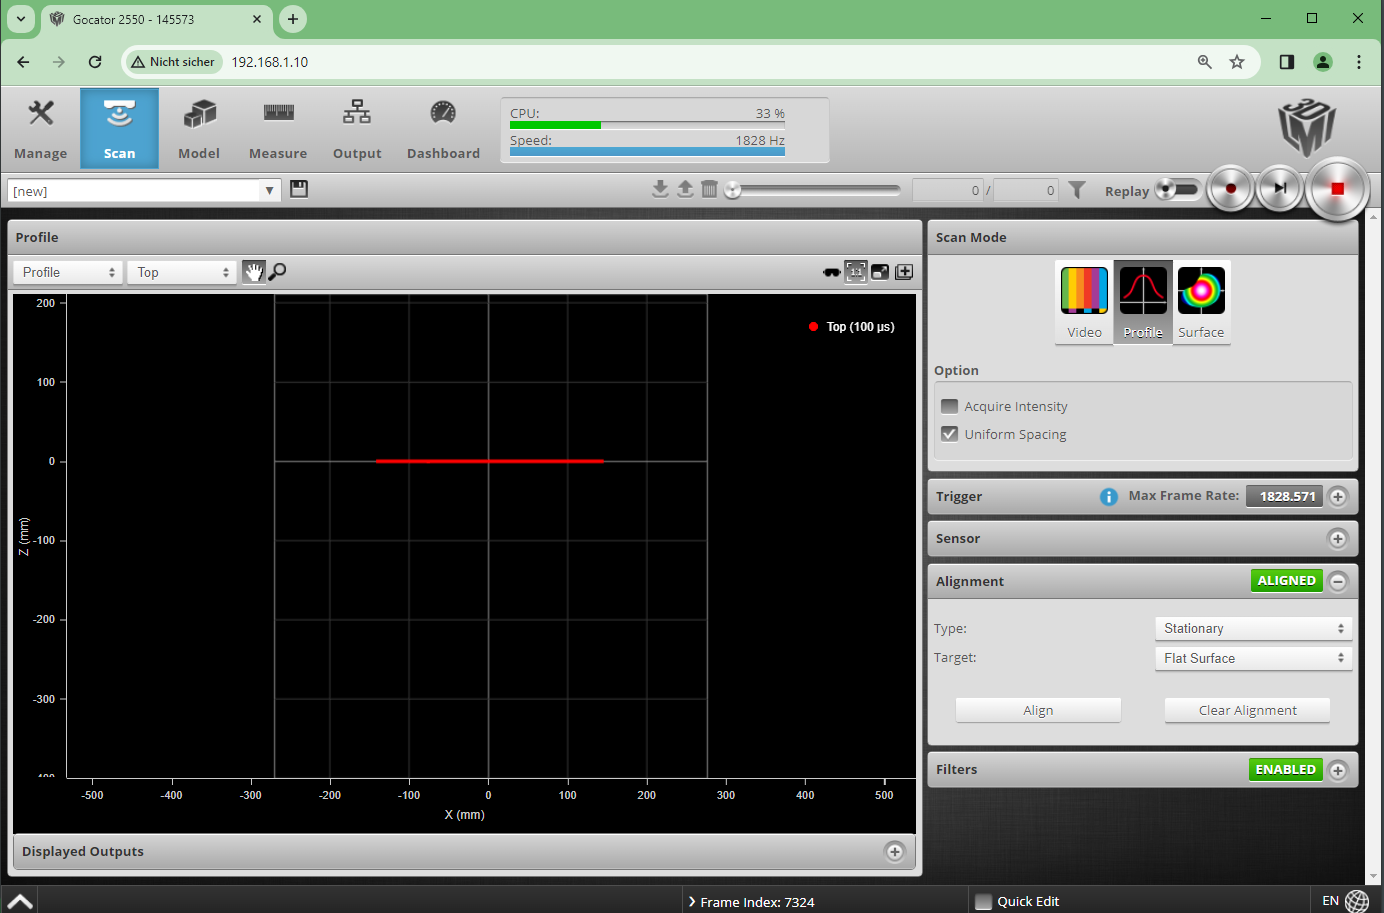Reload the page in the browser
This screenshot has width=1384, height=913.
[x=95, y=62]
